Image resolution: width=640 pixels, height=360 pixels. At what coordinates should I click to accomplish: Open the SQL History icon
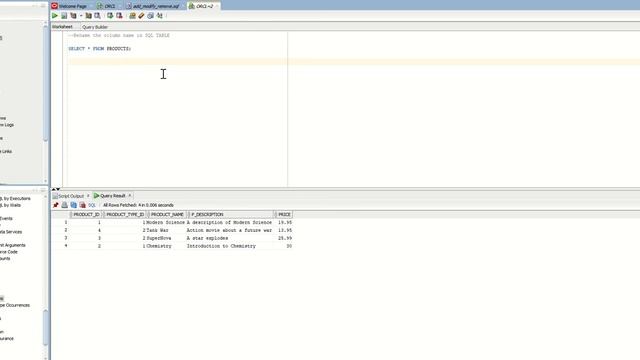[150, 16]
